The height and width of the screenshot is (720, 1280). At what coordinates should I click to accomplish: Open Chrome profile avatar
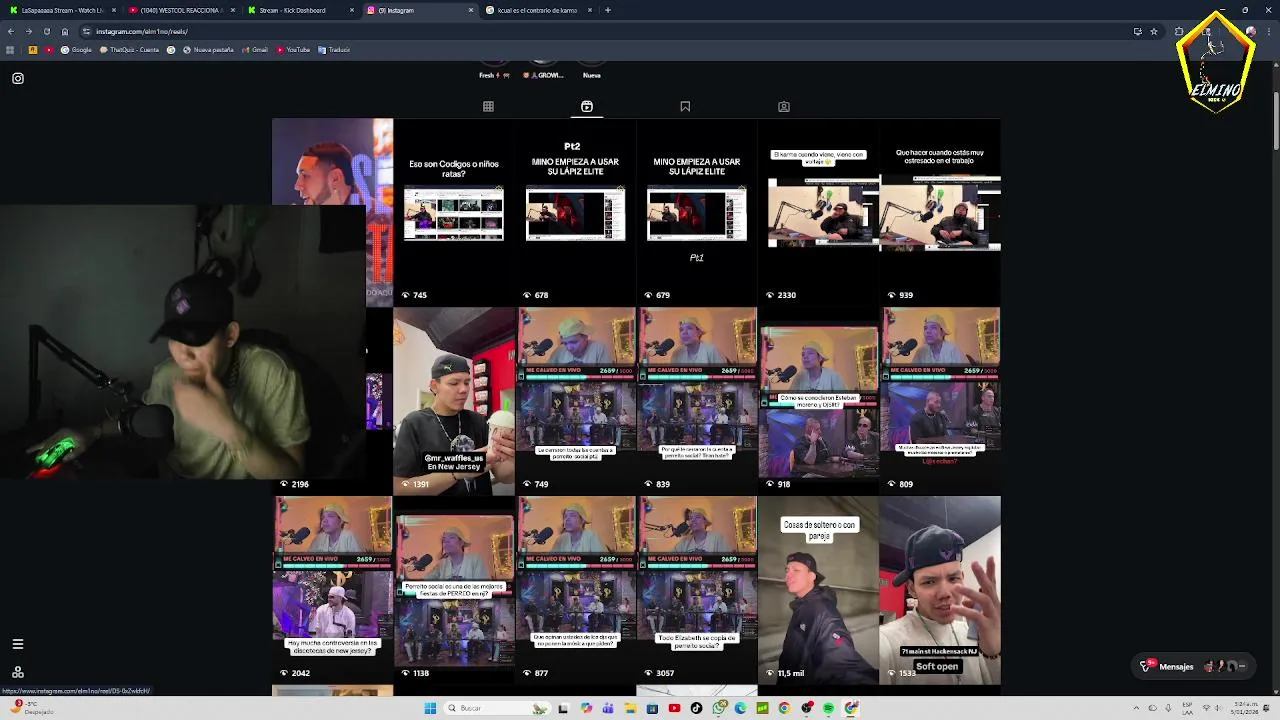1250,31
